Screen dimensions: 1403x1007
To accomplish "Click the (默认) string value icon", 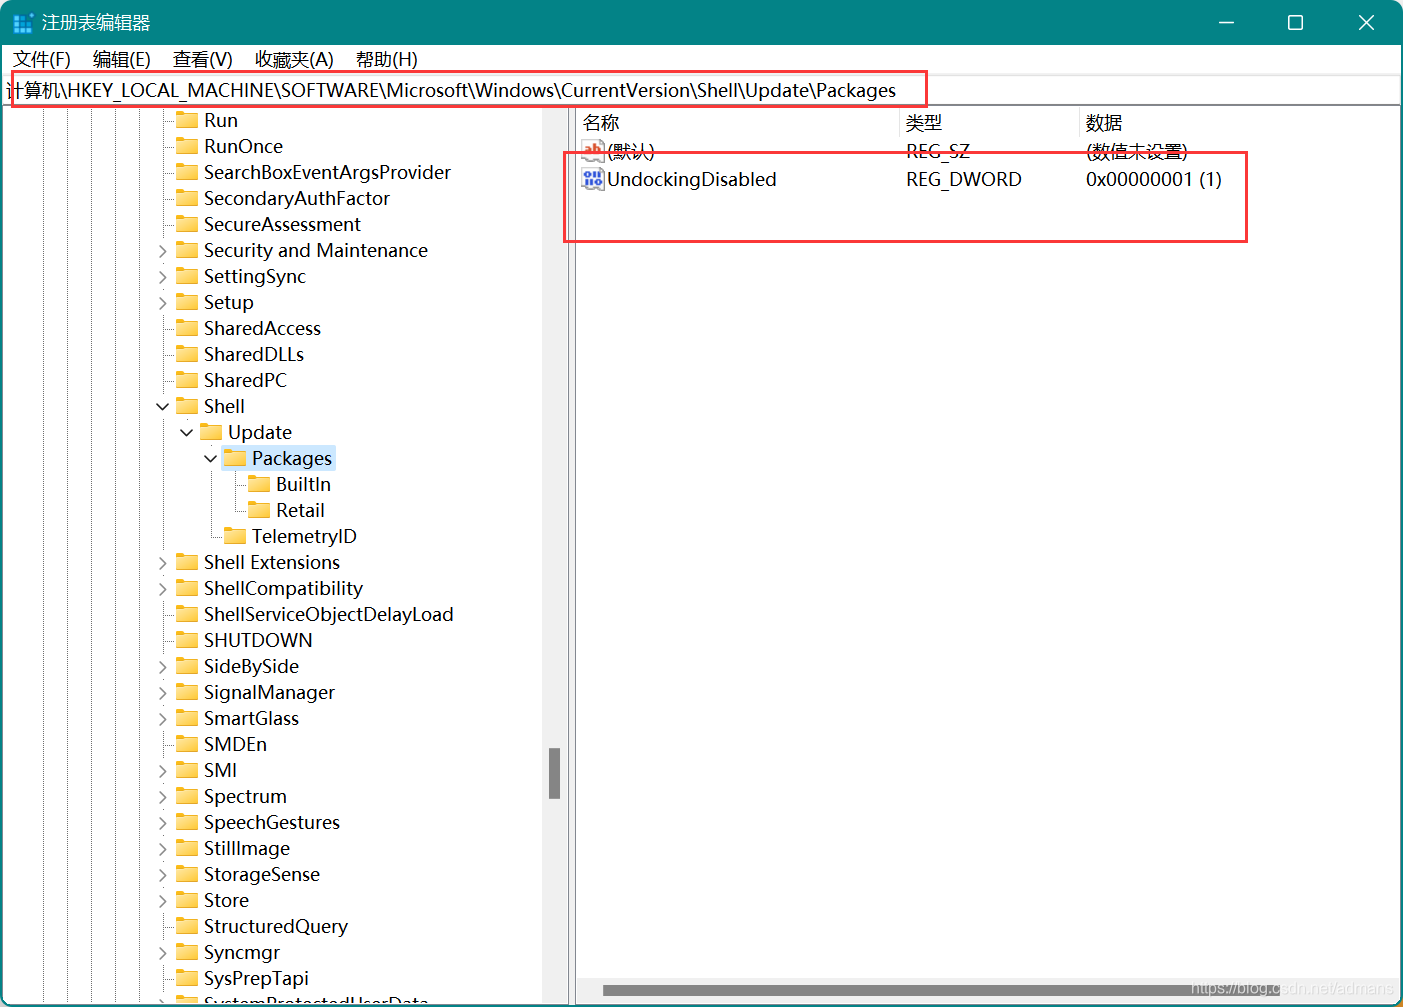I will (593, 152).
